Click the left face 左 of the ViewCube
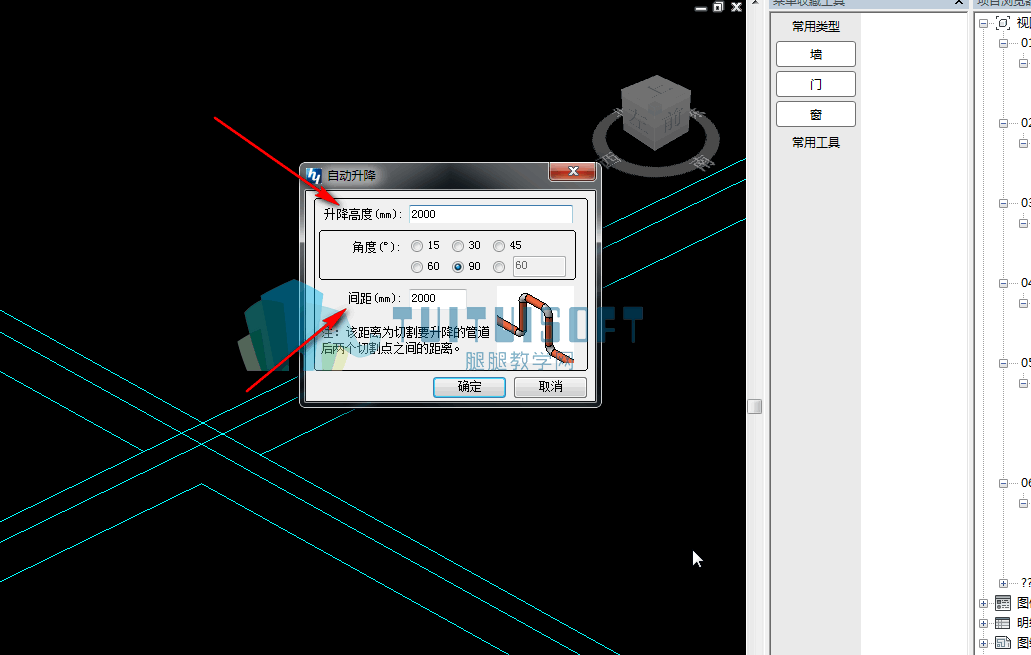1031x655 pixels. (637, 121)
